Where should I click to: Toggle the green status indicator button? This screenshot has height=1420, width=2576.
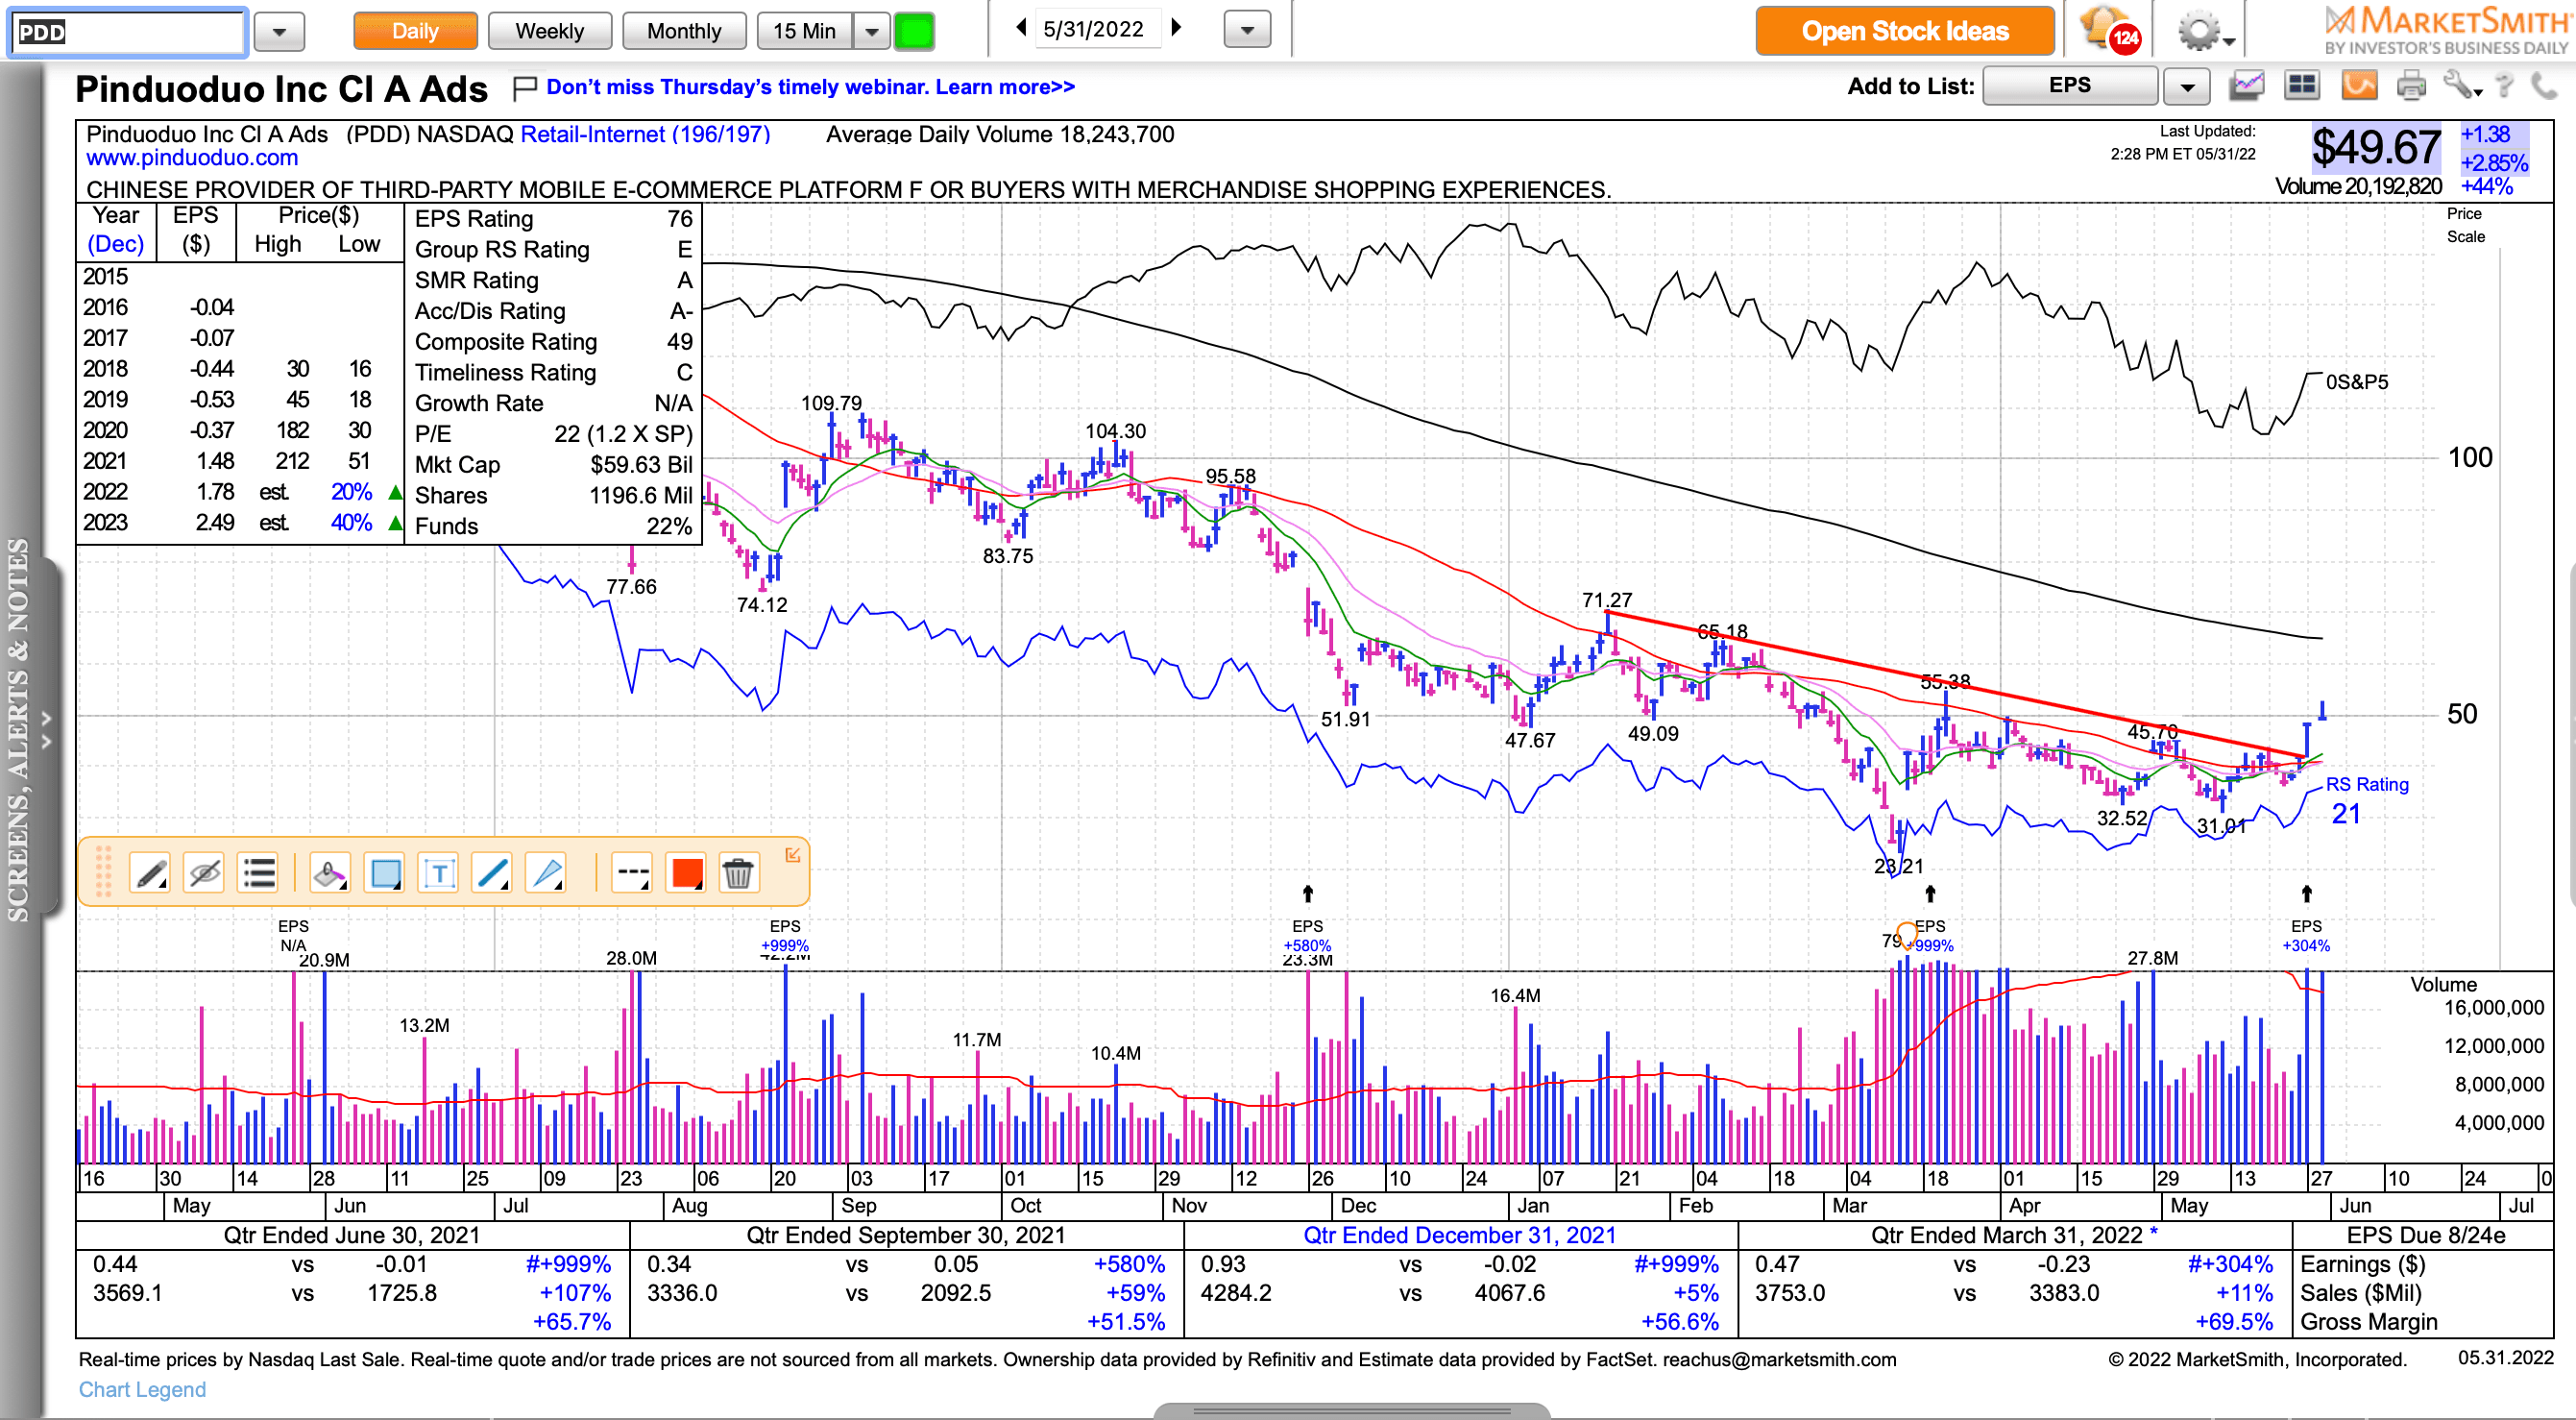pyautogui.click(x=914, y=31)
